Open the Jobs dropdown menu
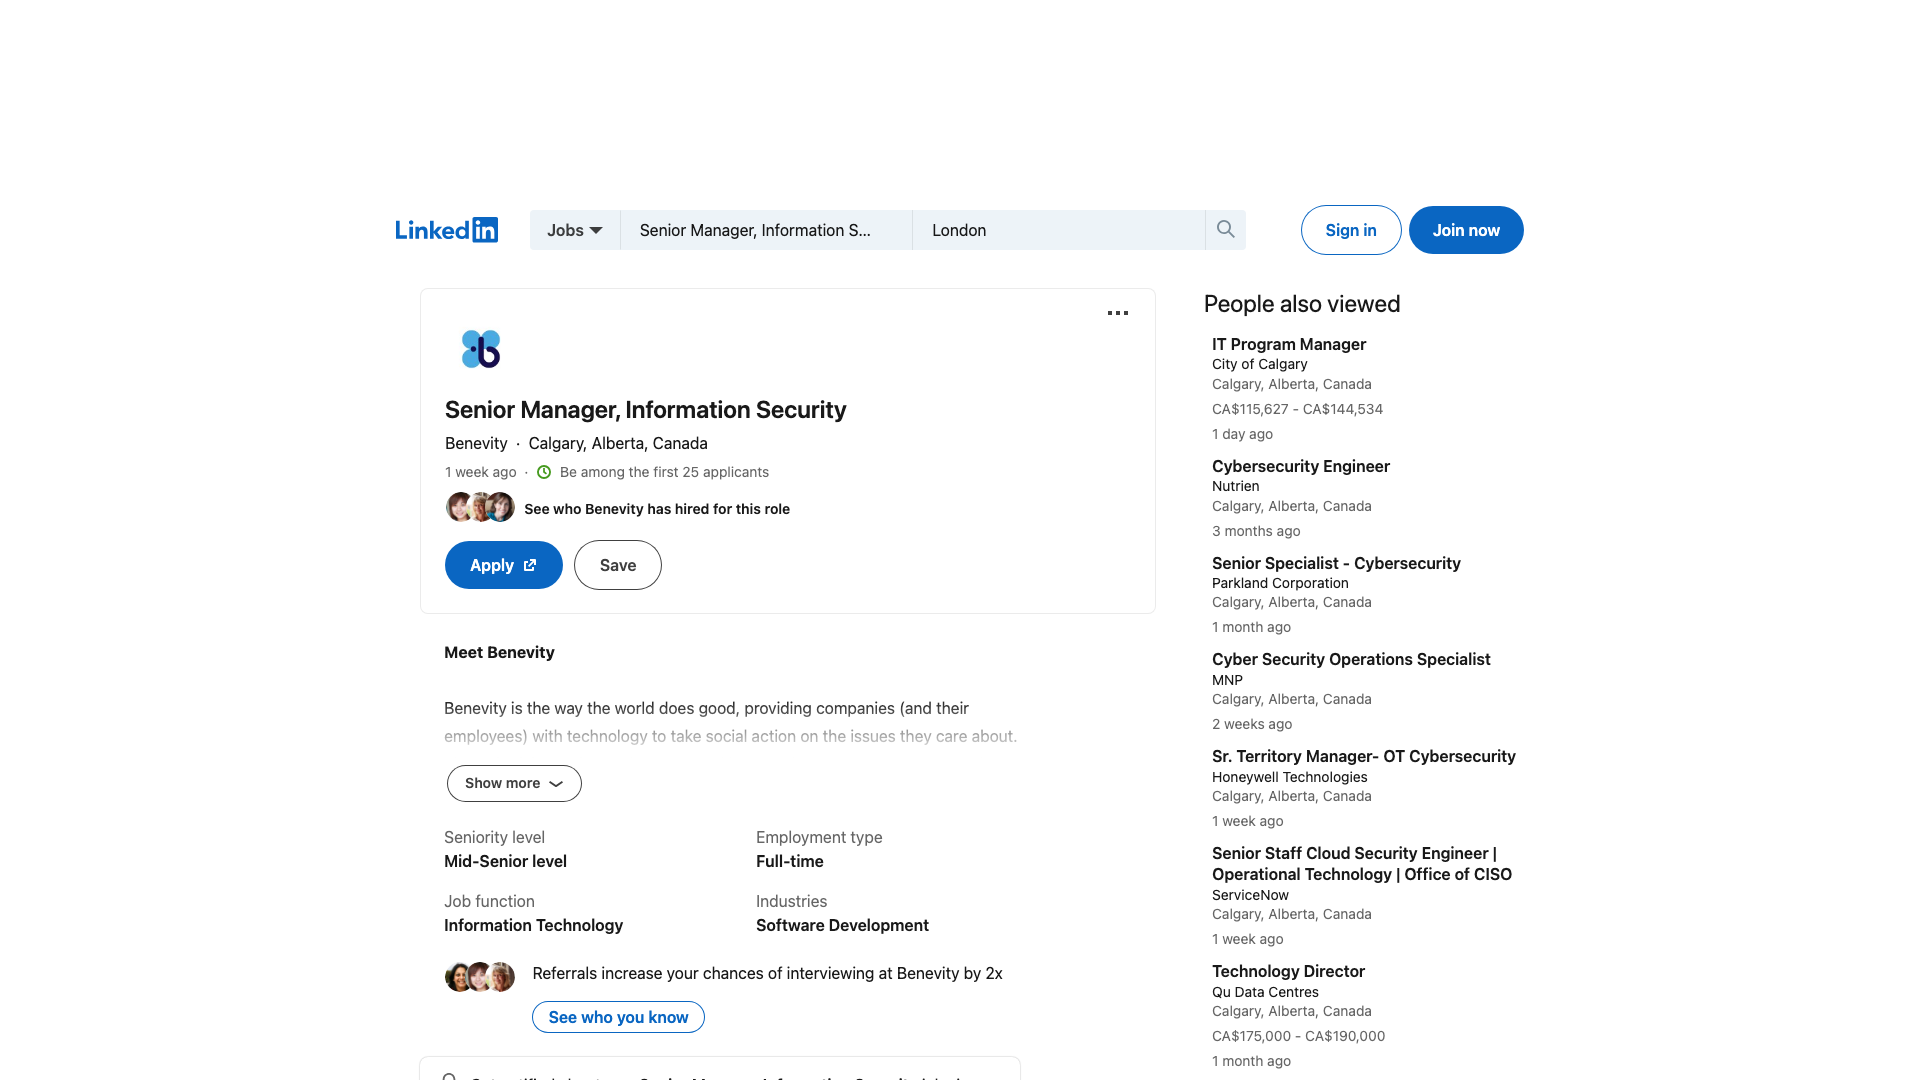The width and height of the screenshot is (1920, 1080). (x=574, y=230)
